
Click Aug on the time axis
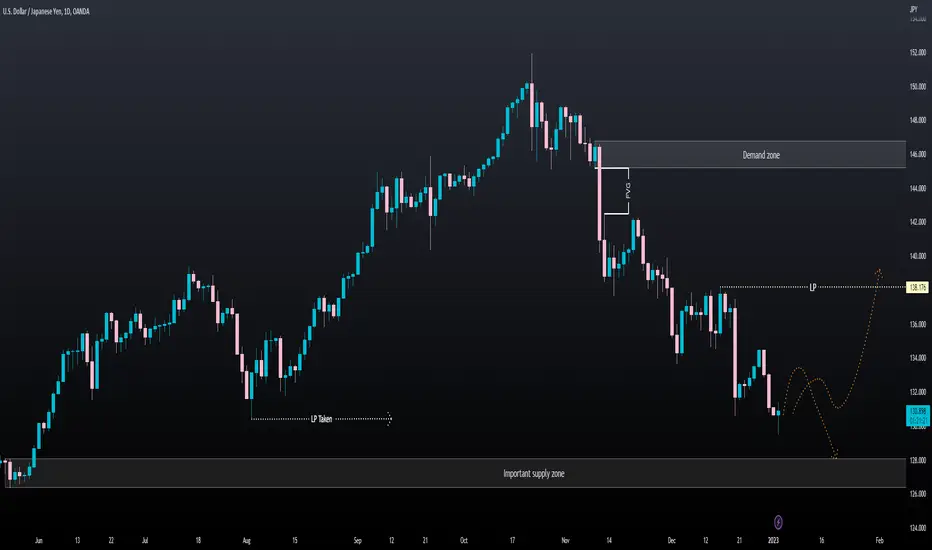(247, 540)
